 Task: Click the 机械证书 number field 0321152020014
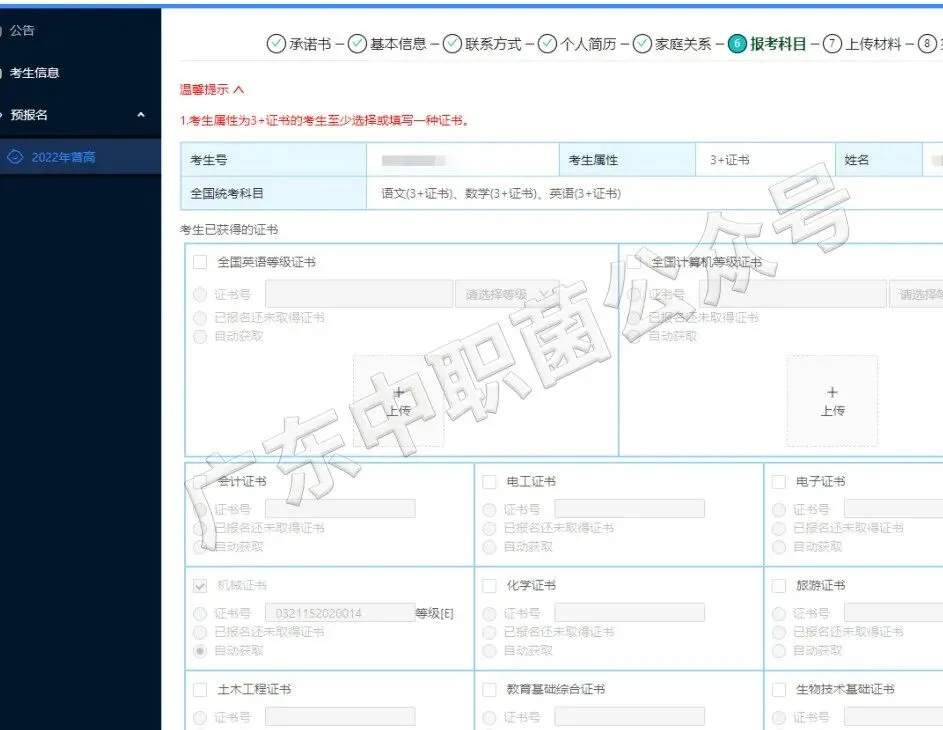[x=340, y=613]
